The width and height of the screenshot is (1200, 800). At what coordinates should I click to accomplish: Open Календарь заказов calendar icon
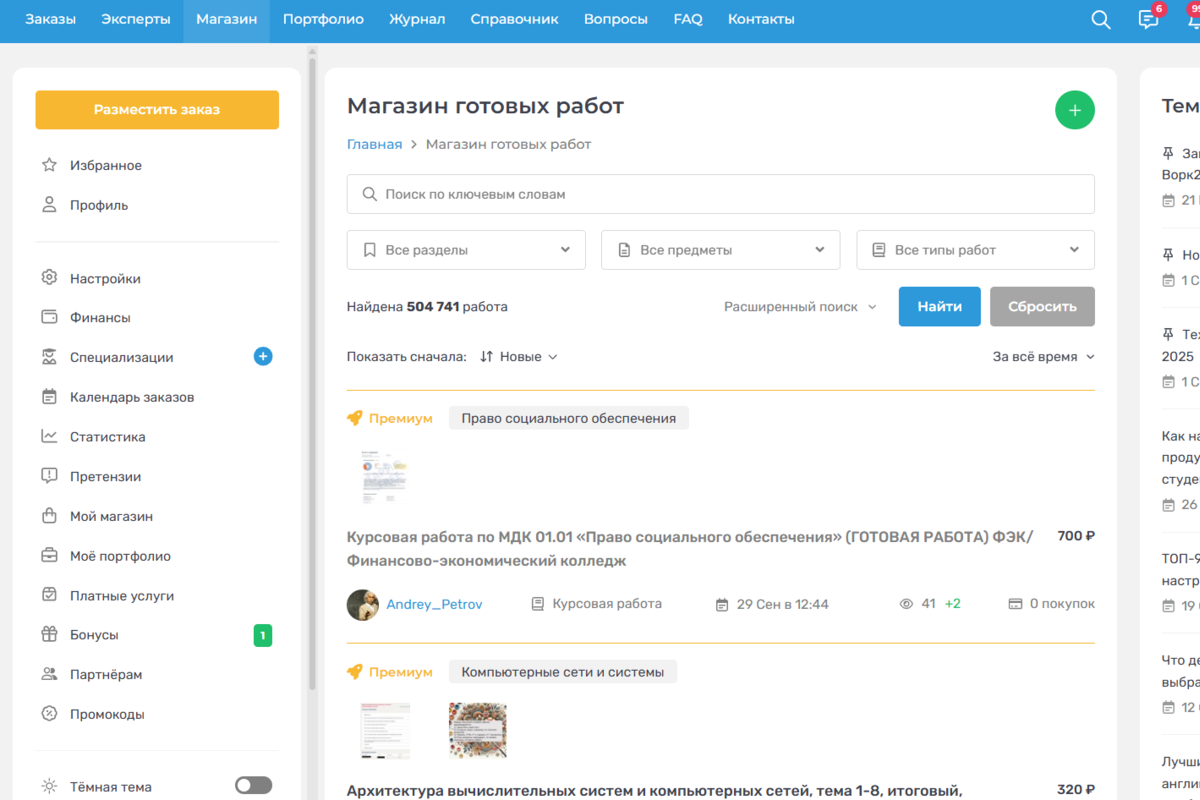pos(49,397)
